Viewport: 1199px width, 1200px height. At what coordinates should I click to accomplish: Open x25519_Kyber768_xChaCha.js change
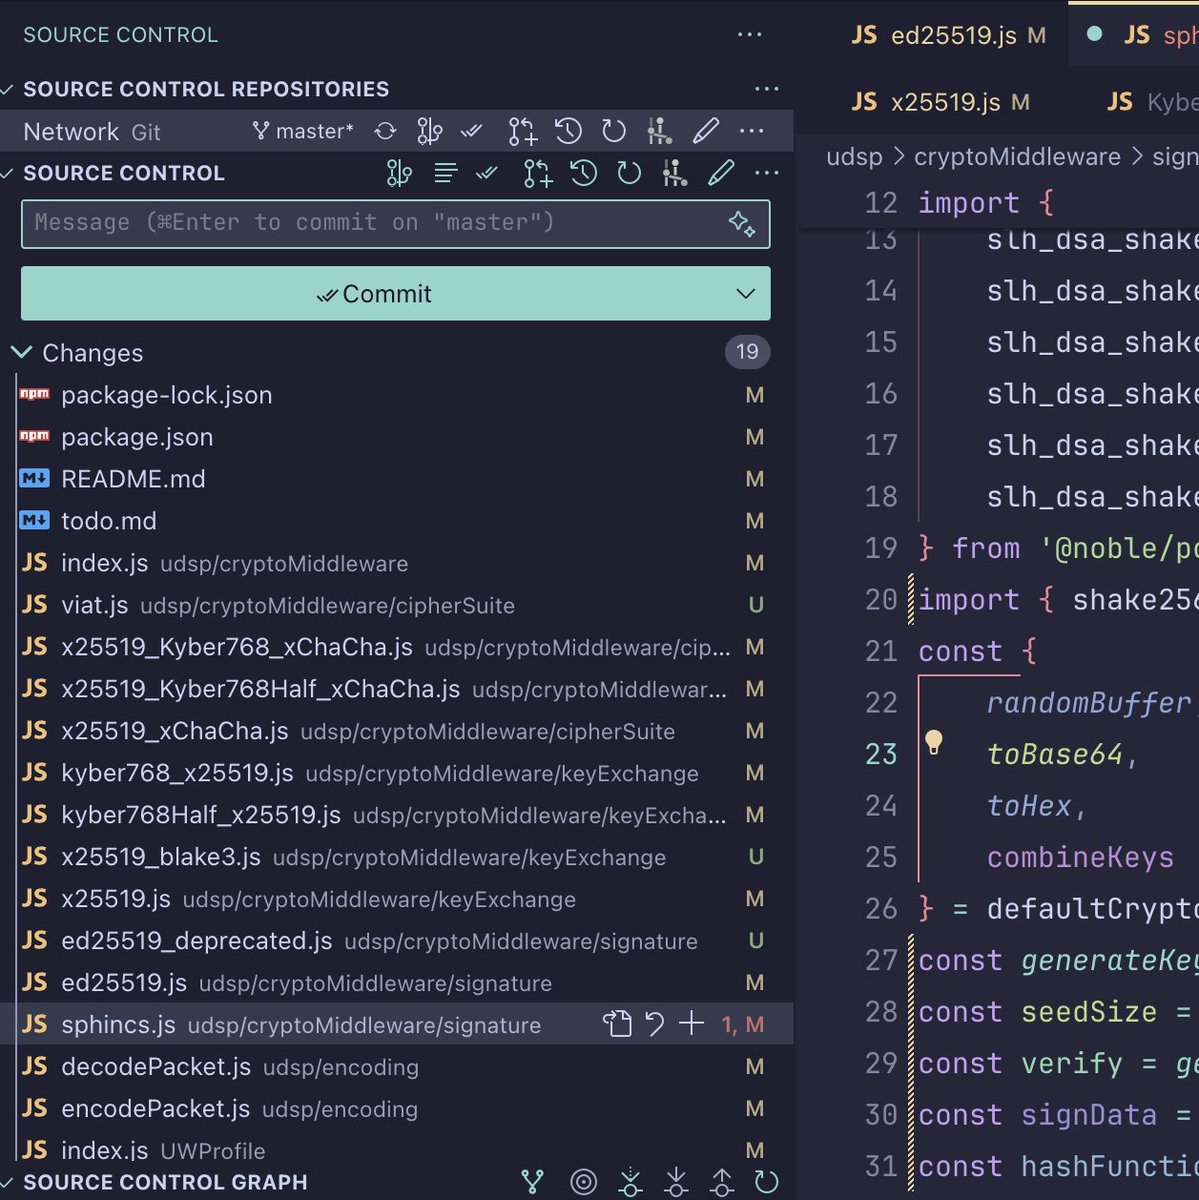[397, 647]
